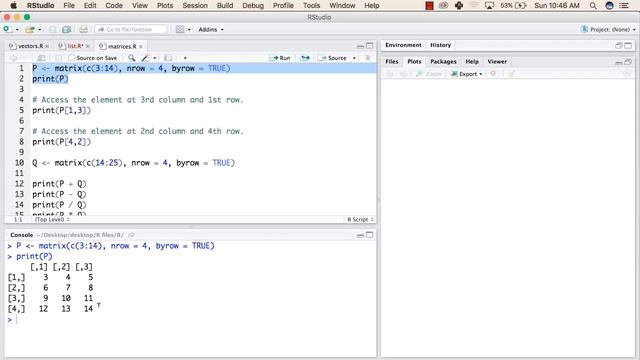Expand the panes layout dropdown arrow
Screen dimensions: 640x360
tap(189, 30)
